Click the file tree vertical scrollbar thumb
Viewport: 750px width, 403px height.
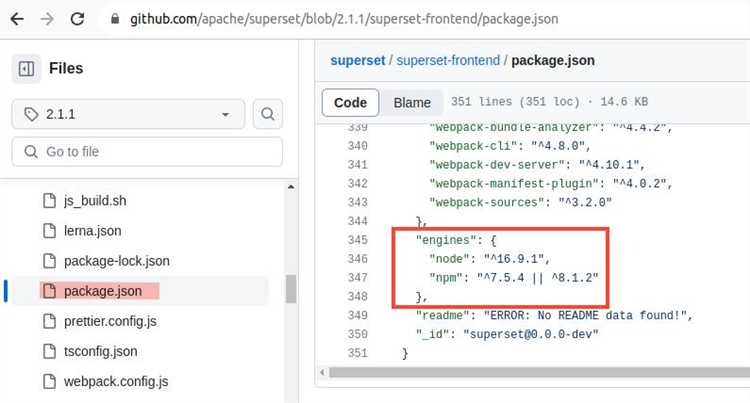point(291,289)
